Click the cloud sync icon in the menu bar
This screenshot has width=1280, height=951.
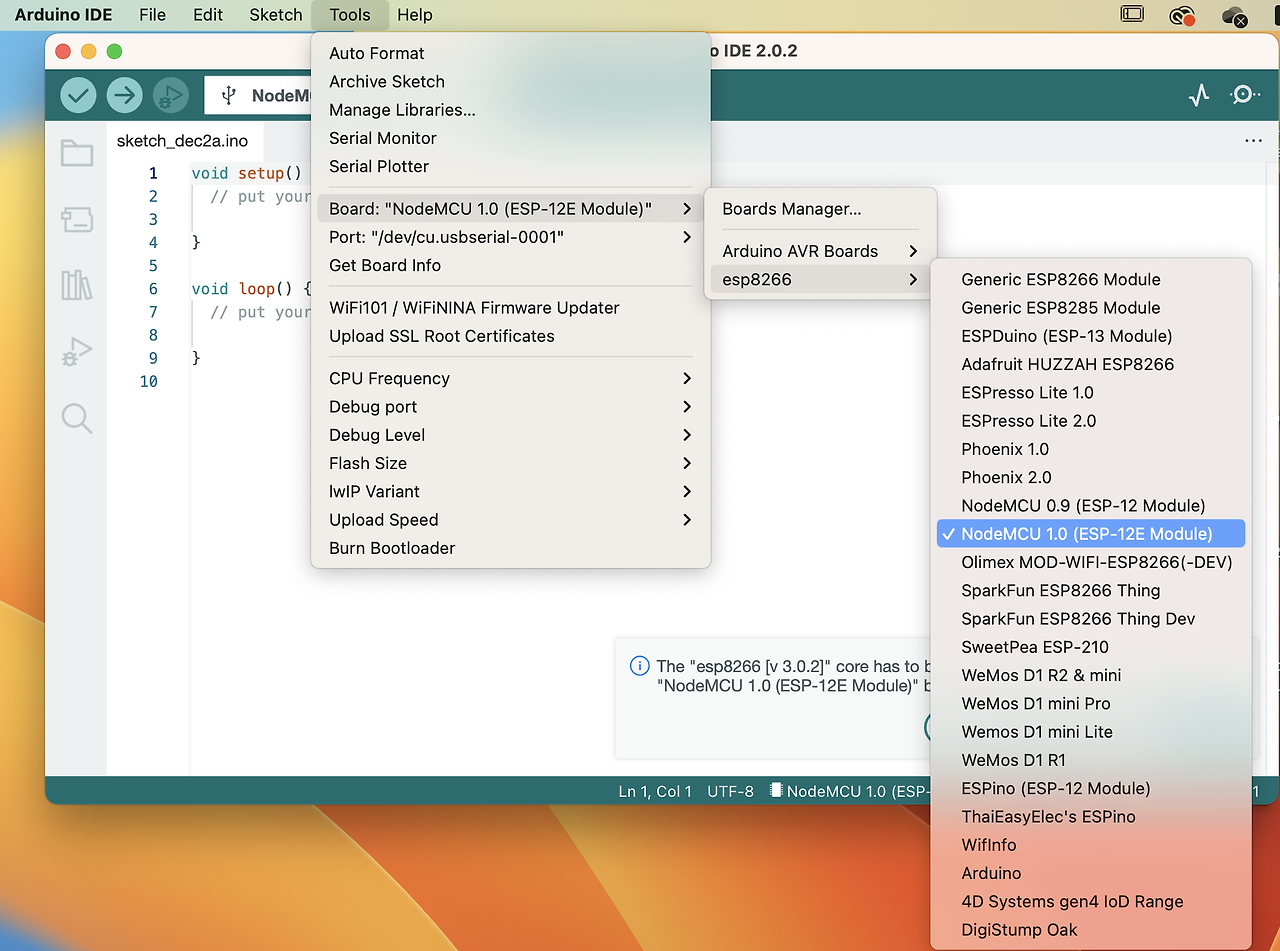(x=1235, y=16)
